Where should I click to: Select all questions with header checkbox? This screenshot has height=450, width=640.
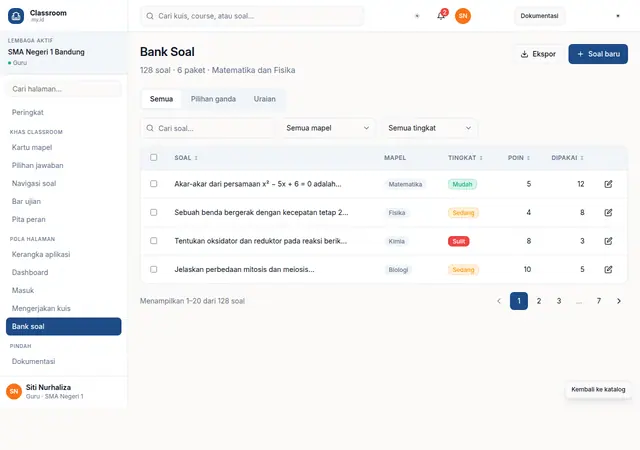(x=153, y=158)
